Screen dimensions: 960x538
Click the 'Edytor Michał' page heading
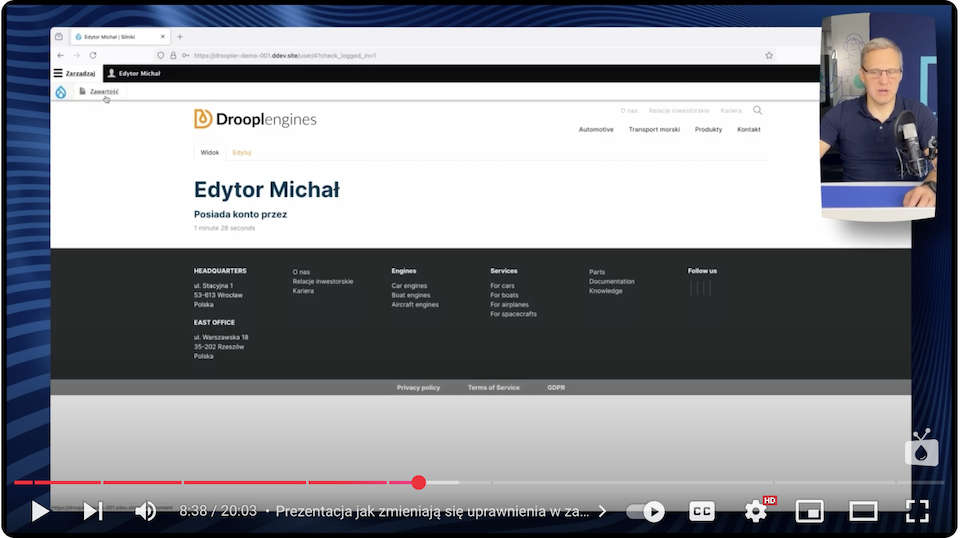(267, 190)
